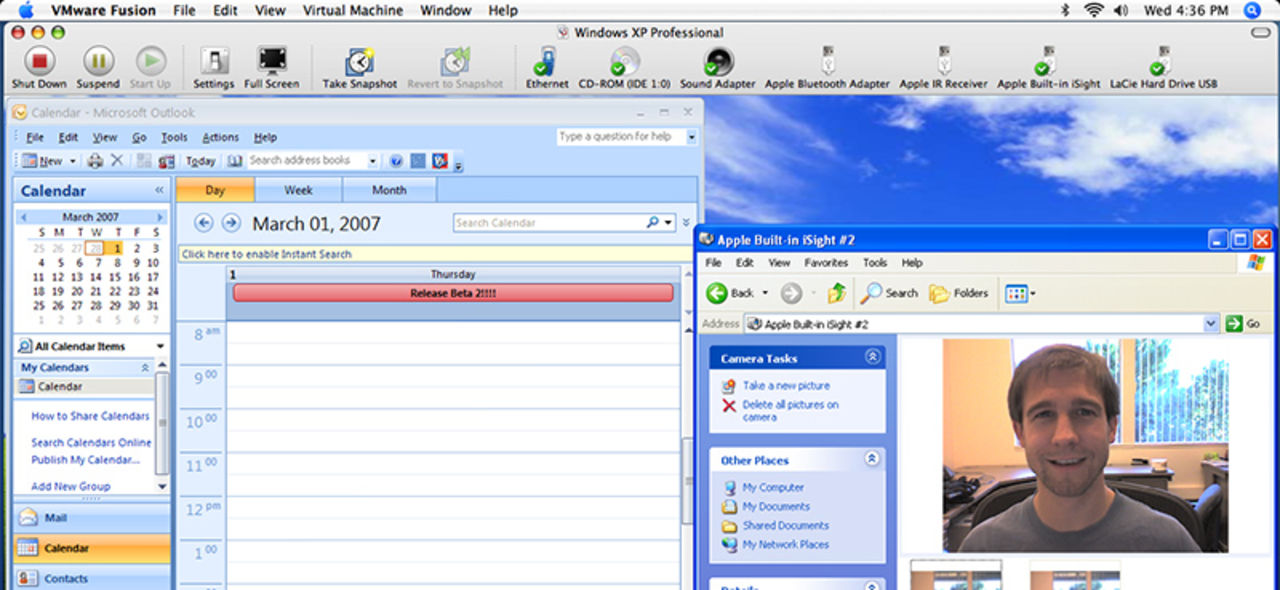Take a Snapshot of the virtual machine

coord(358,62)
